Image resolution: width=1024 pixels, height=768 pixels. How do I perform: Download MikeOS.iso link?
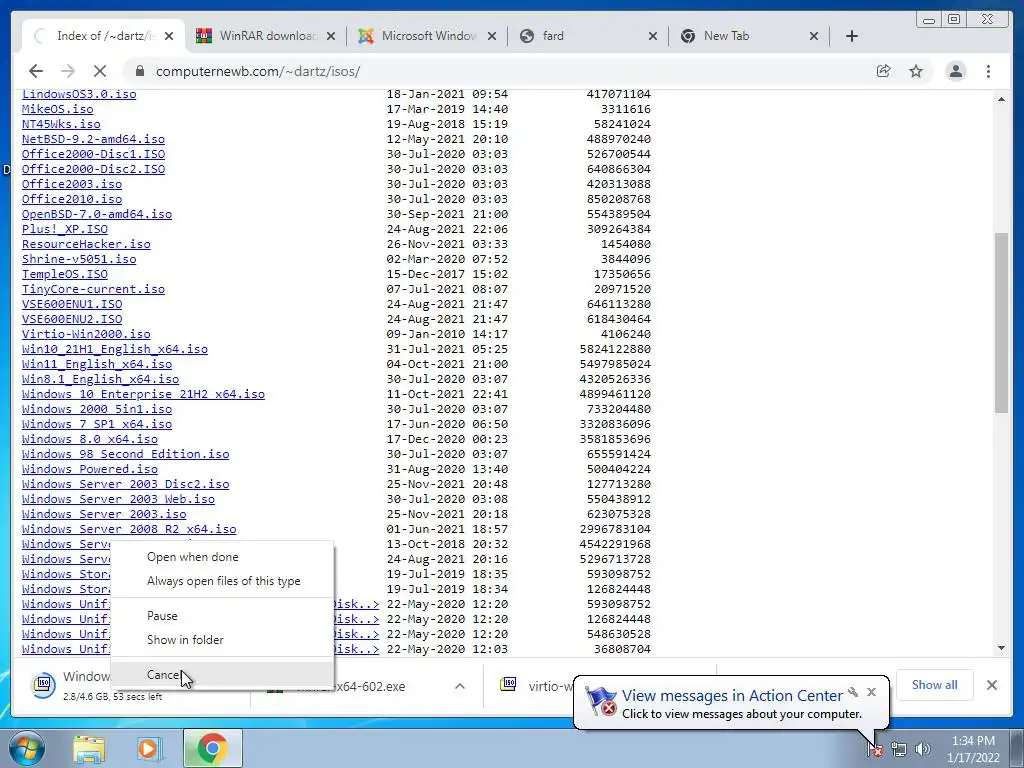[x=57, y=109]
